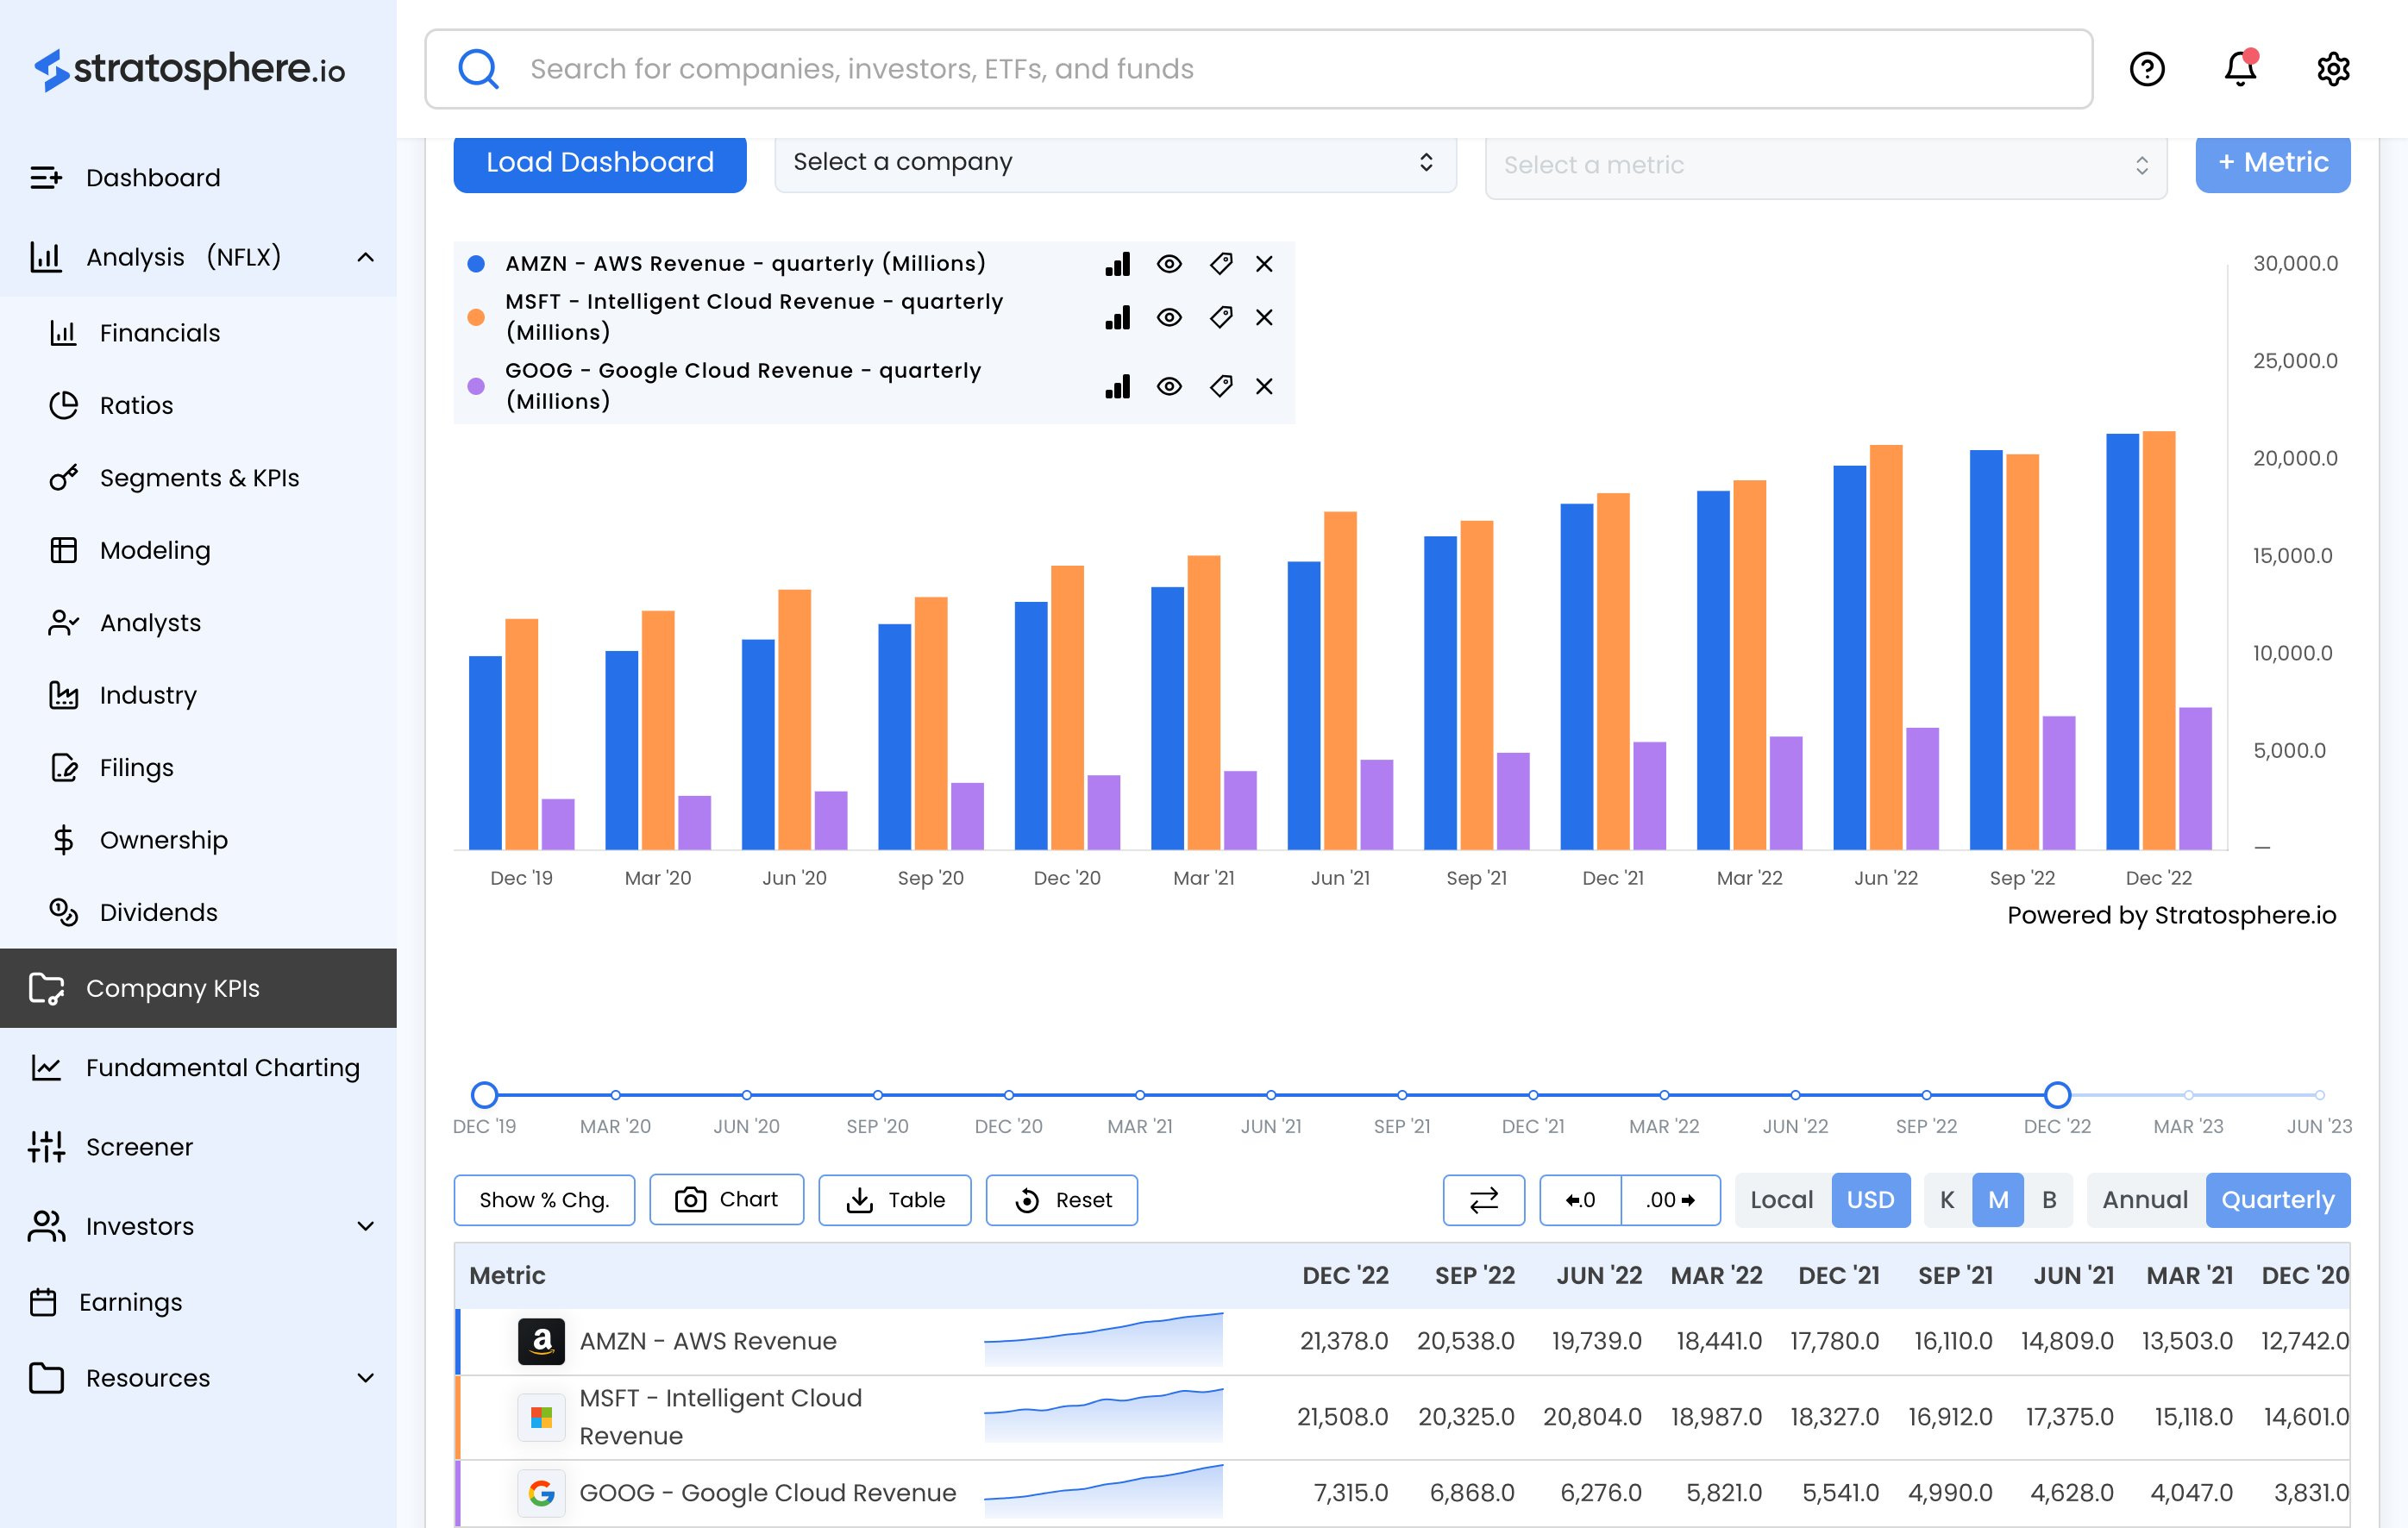Screen dimensions: 2408x1528
Task: Click the GOOG Google Cloud chart type icon
Action: tap(1117, 387)
